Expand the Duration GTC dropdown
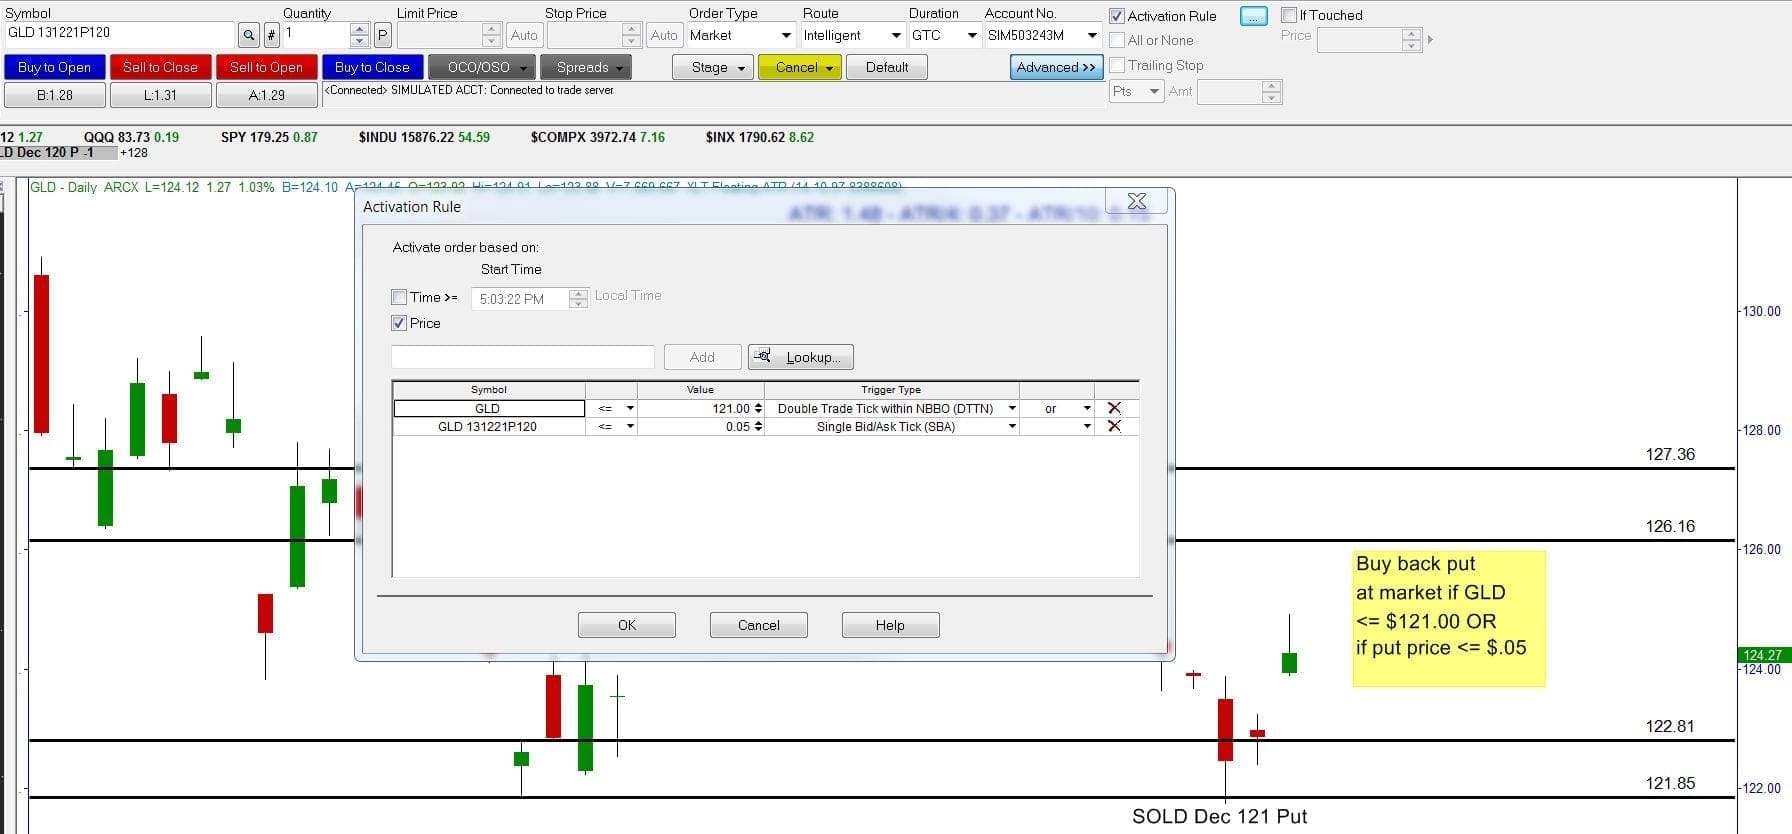The height and width of the screenshot is (834, 1792). [971, 36]
